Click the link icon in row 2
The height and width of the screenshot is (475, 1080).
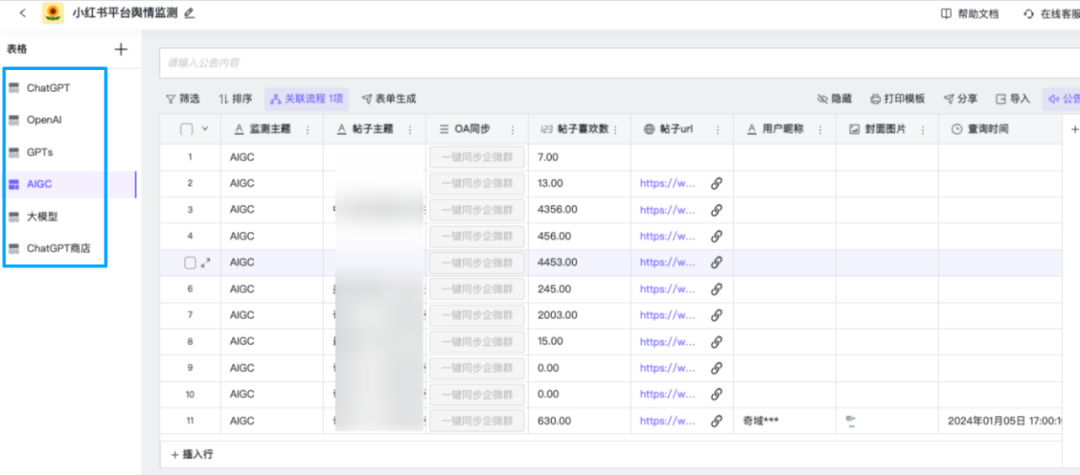coord(716,183)
